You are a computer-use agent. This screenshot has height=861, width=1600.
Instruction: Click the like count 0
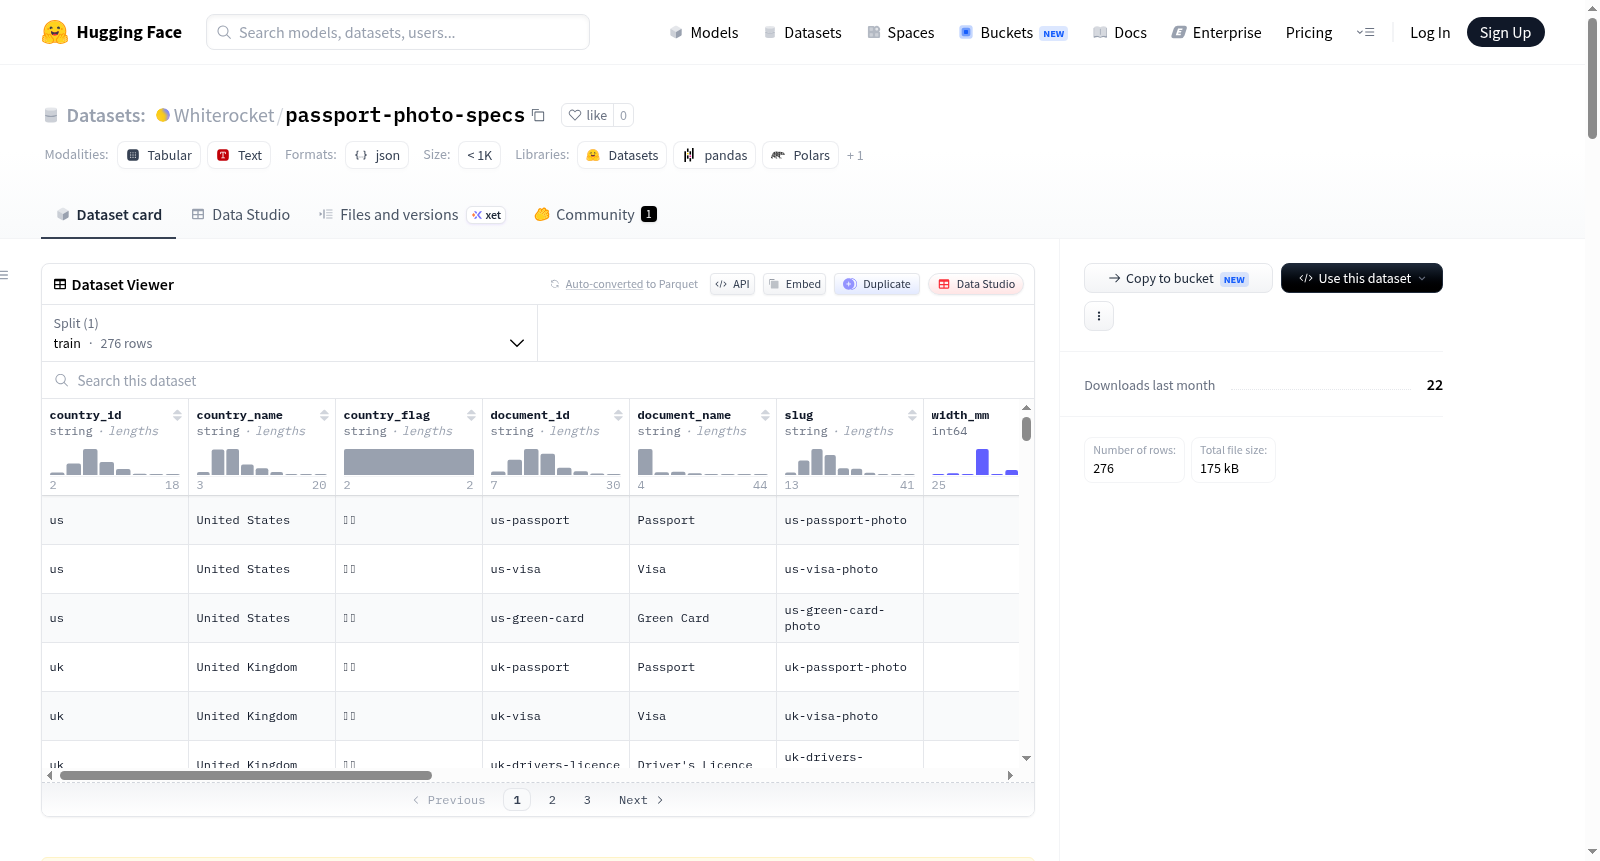point(623,115)
